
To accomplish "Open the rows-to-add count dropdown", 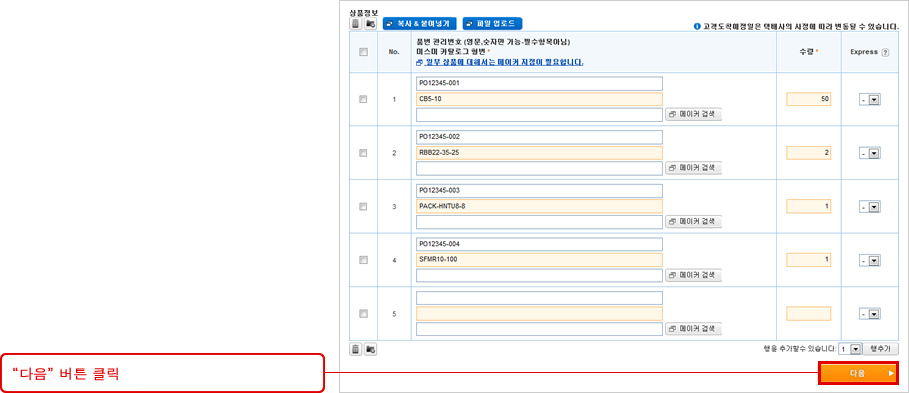I will tap(849, 349).
